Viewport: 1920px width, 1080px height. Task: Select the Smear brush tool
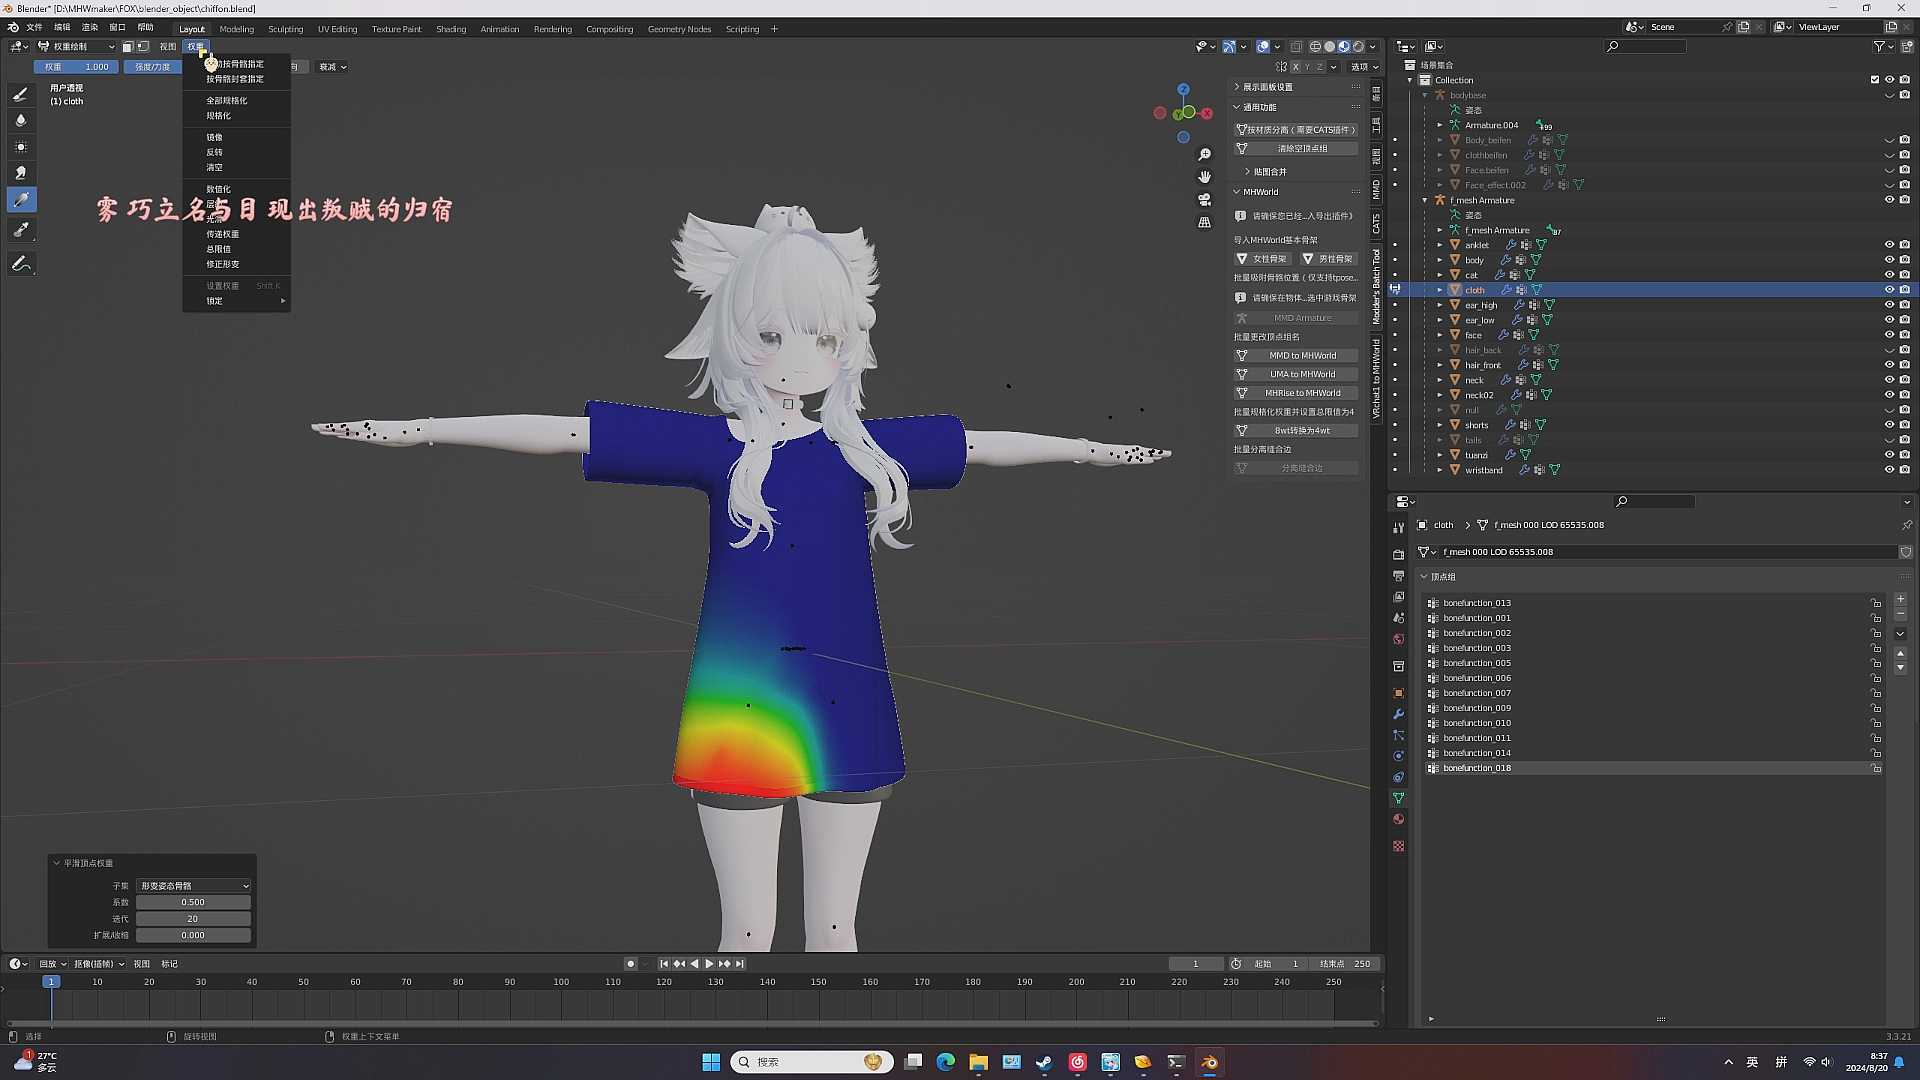(21, 172)
